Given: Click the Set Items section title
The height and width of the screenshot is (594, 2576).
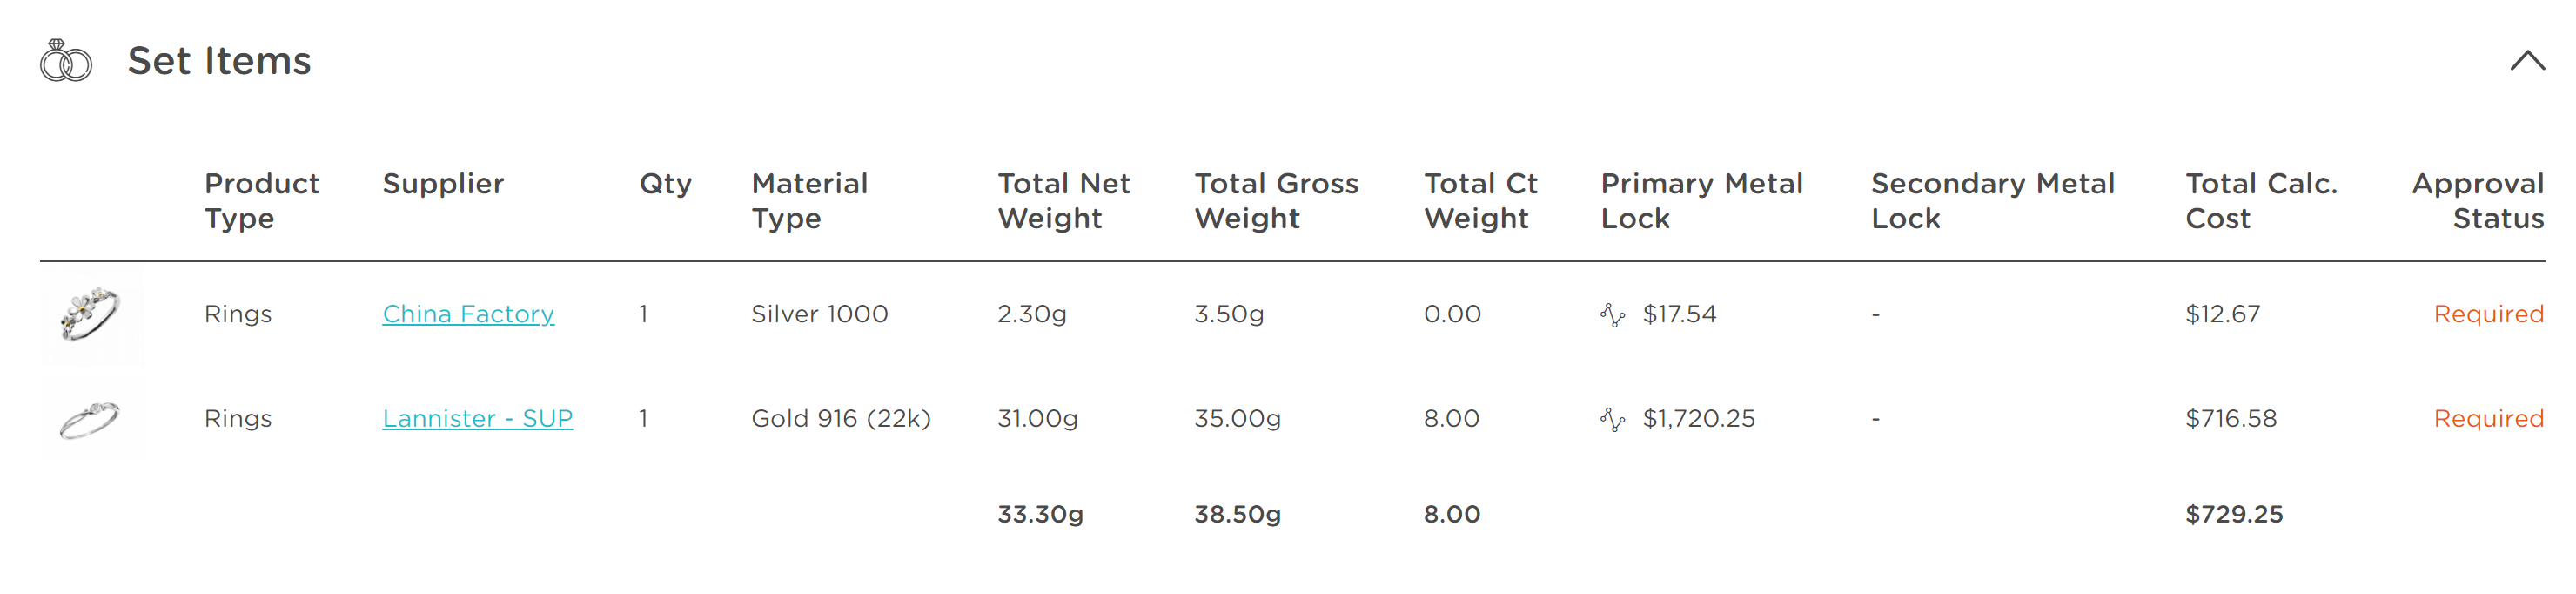Looking at the screenshot, I should [219, 61].
